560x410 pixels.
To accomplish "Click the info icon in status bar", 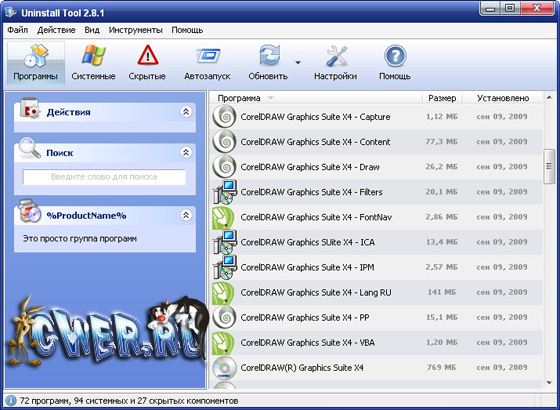I will (x=11, y=400).
